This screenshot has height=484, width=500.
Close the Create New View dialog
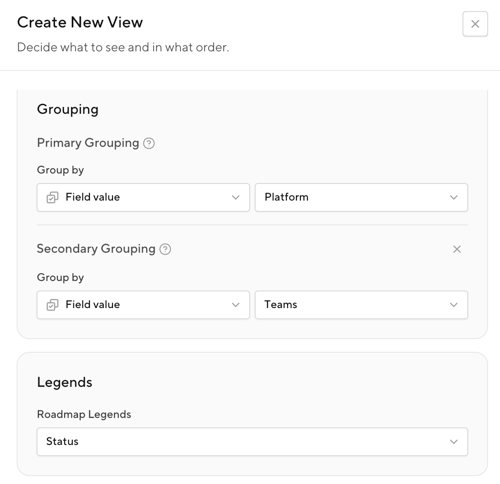[475, 24]
